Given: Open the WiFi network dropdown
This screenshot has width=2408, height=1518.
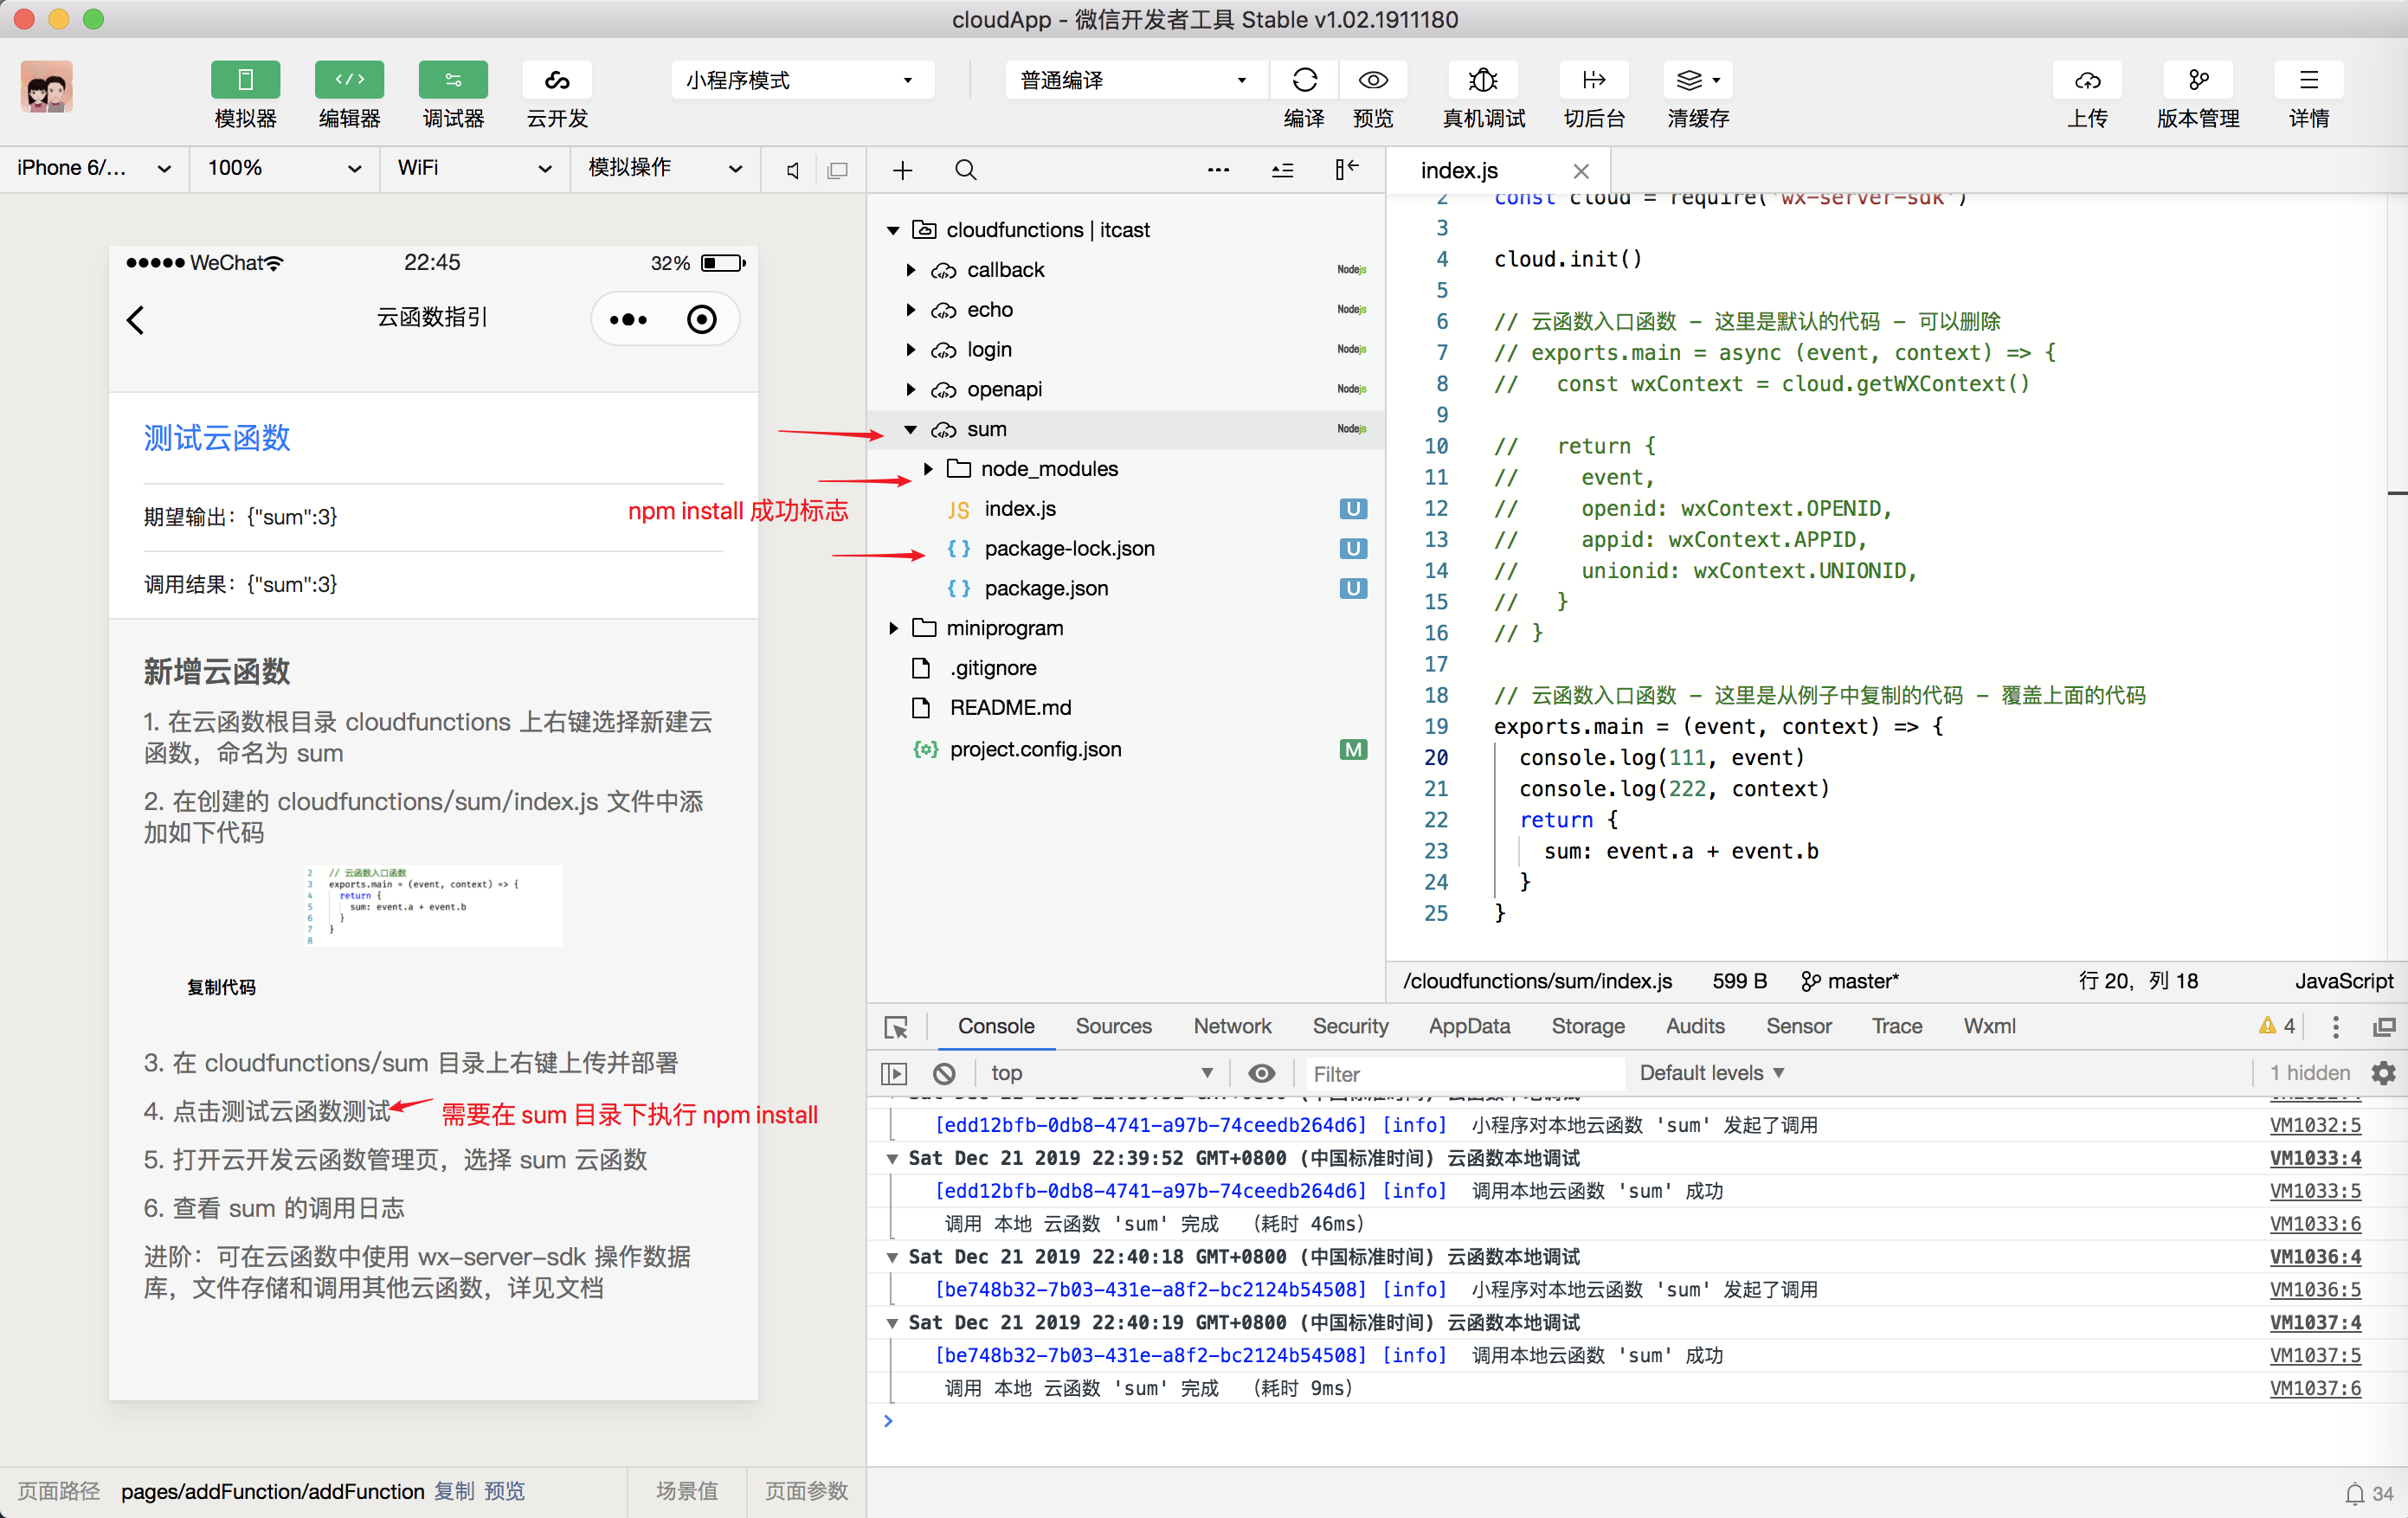Looking at the screenshot, I should click(475, 169).
